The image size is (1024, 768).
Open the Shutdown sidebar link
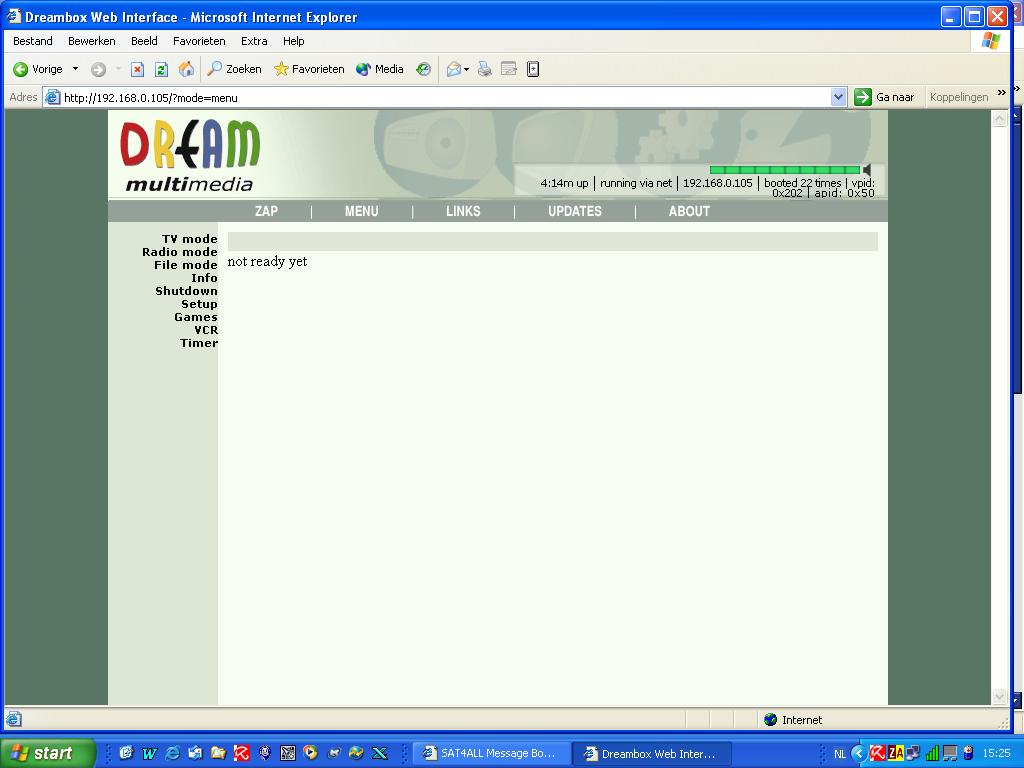point(186,291)
